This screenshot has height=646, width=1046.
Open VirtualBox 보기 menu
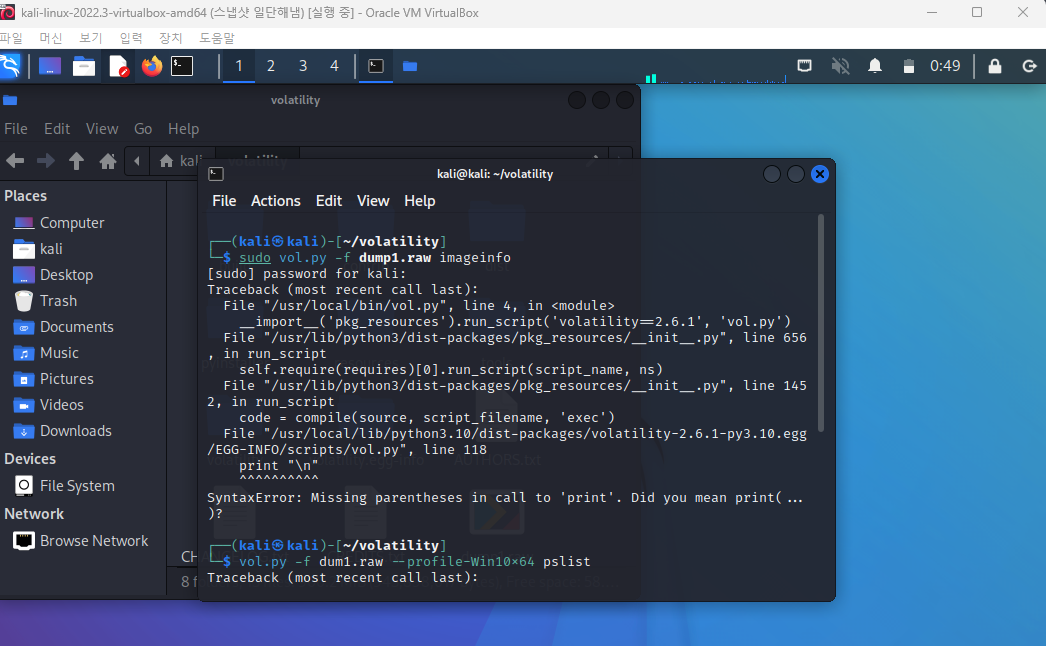tap(91, 38)
